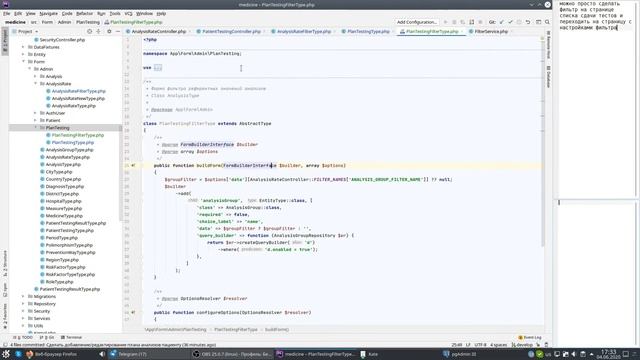Select AnalysisRateNewType.php in project tree

[76, 98]
